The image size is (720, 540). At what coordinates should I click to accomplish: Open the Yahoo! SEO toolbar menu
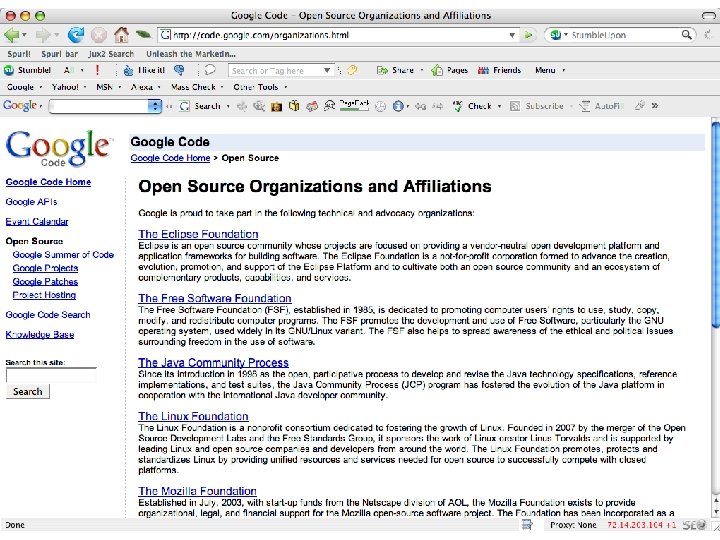pyautogui.click(x=69, y=87)
